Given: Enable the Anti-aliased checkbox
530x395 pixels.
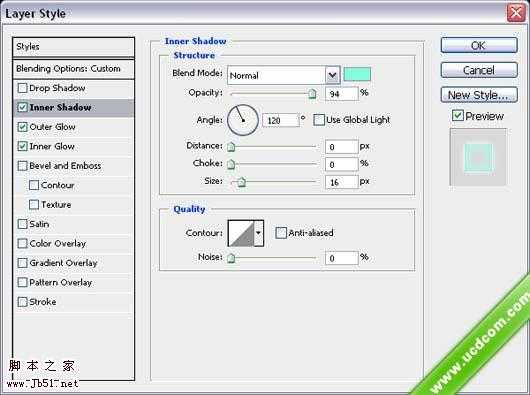Looking at the screenshot, I should coord(281,233).
